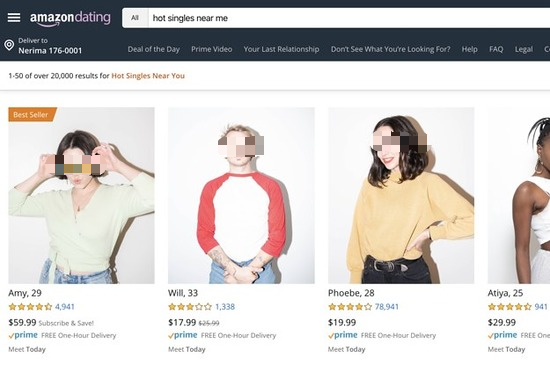View Phoebe's 78,941 reviews

pyautogui.click(x=387, y=307)
